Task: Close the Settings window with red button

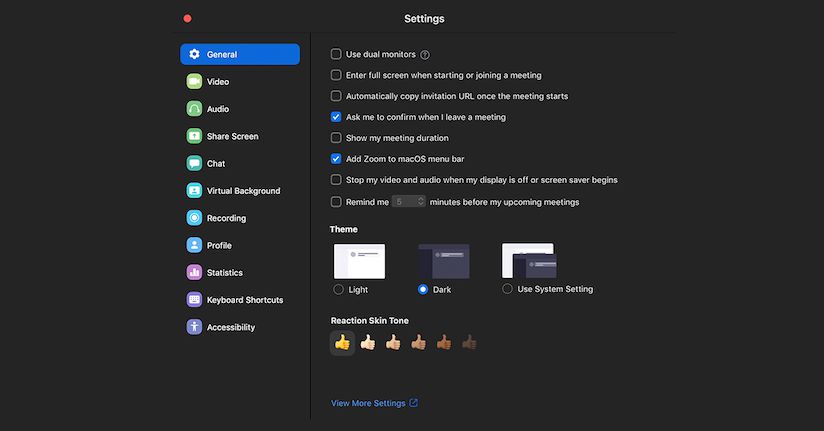Action: [188, 18]
